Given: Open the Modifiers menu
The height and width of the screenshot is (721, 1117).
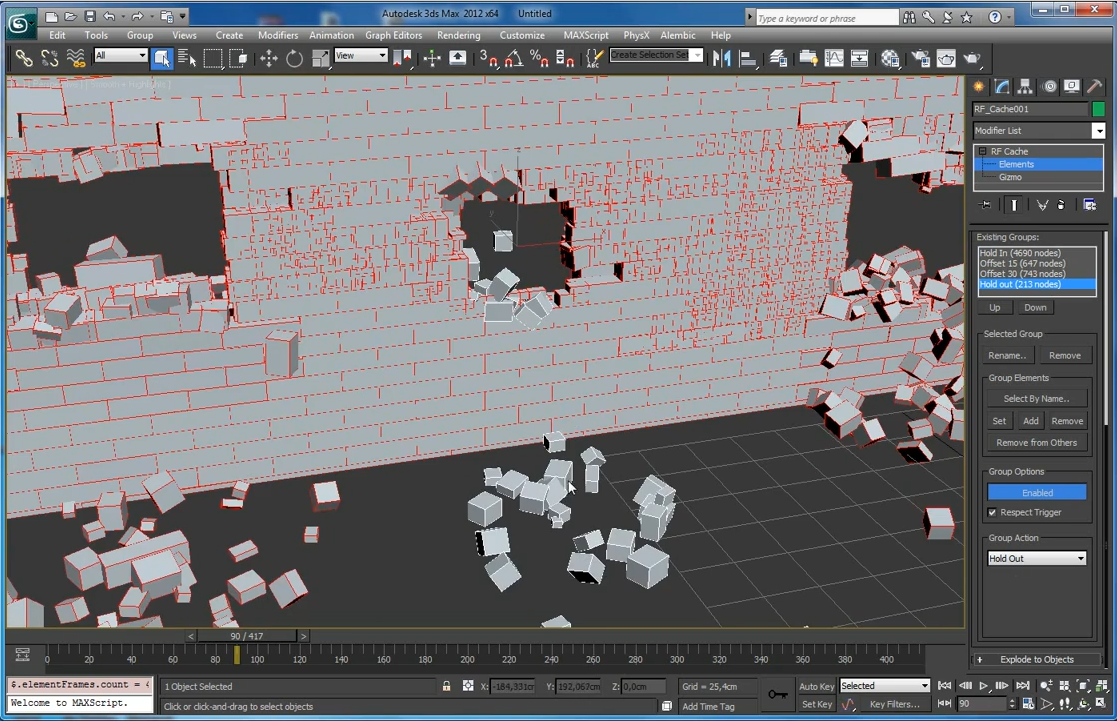Looking at the screenshot, I should click(x=278, y=35).
